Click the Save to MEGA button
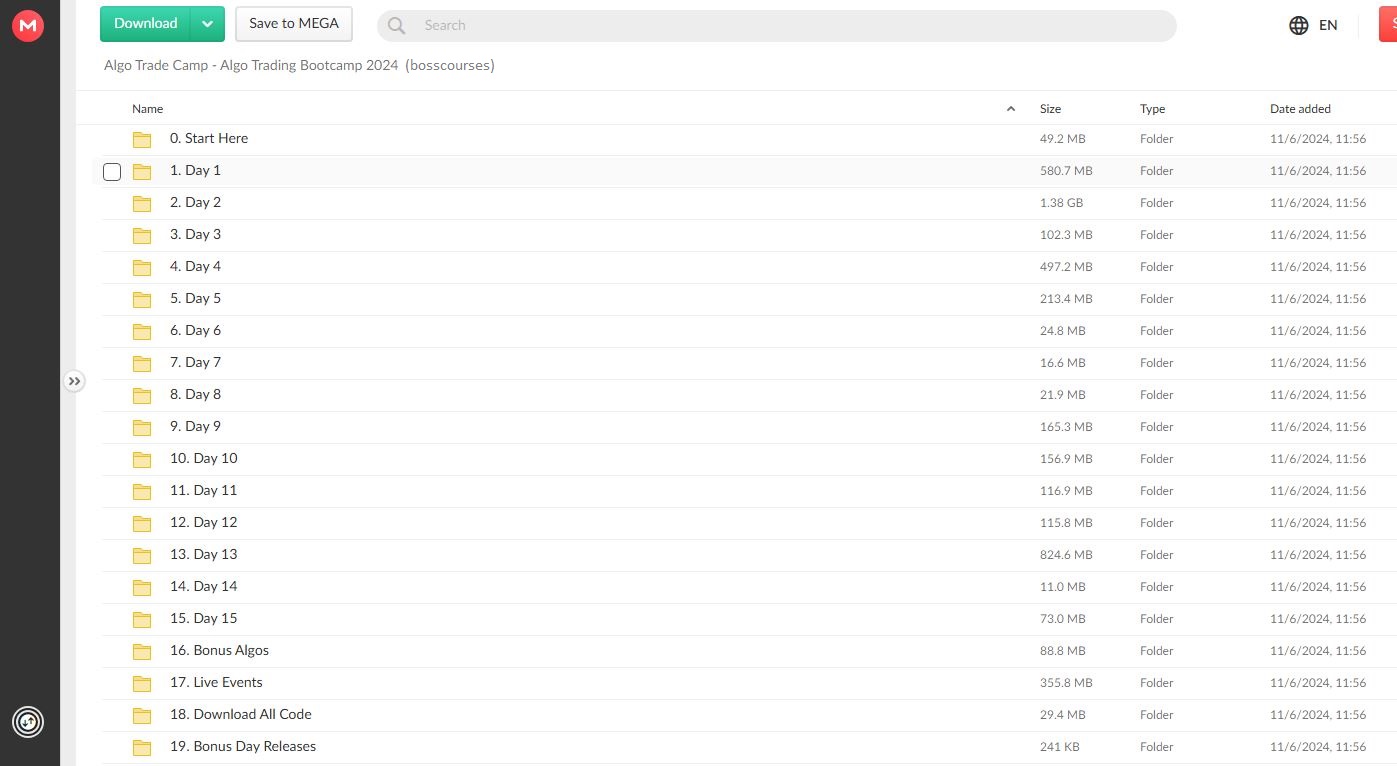The width and height of the screenshot is (1397, 766). pyautogui.click(x=294, y=24)
